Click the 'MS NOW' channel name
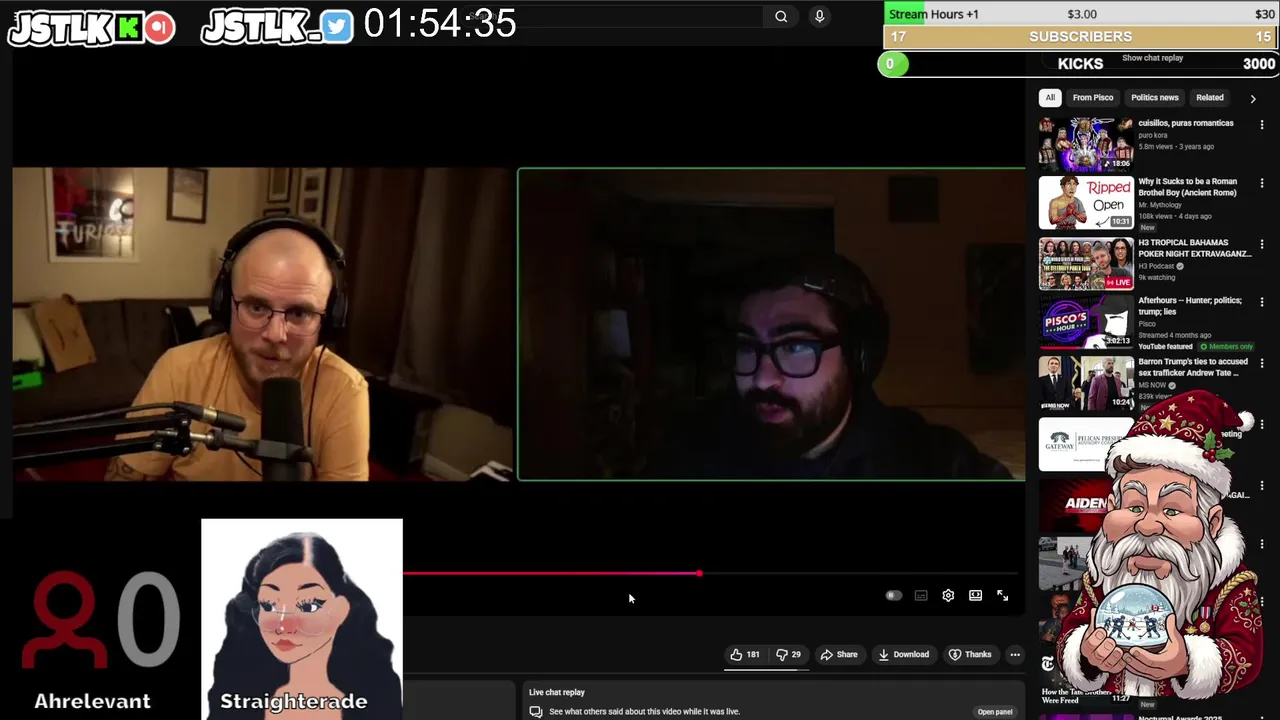 pyautogui.click(x=1153, y=384)
